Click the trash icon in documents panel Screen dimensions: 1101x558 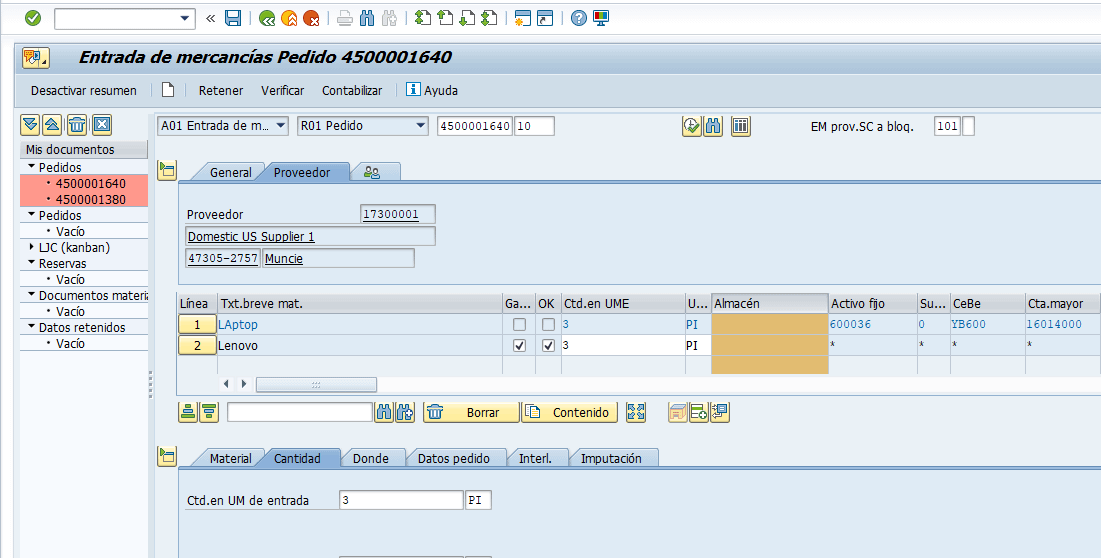click(x=77, y=125)
